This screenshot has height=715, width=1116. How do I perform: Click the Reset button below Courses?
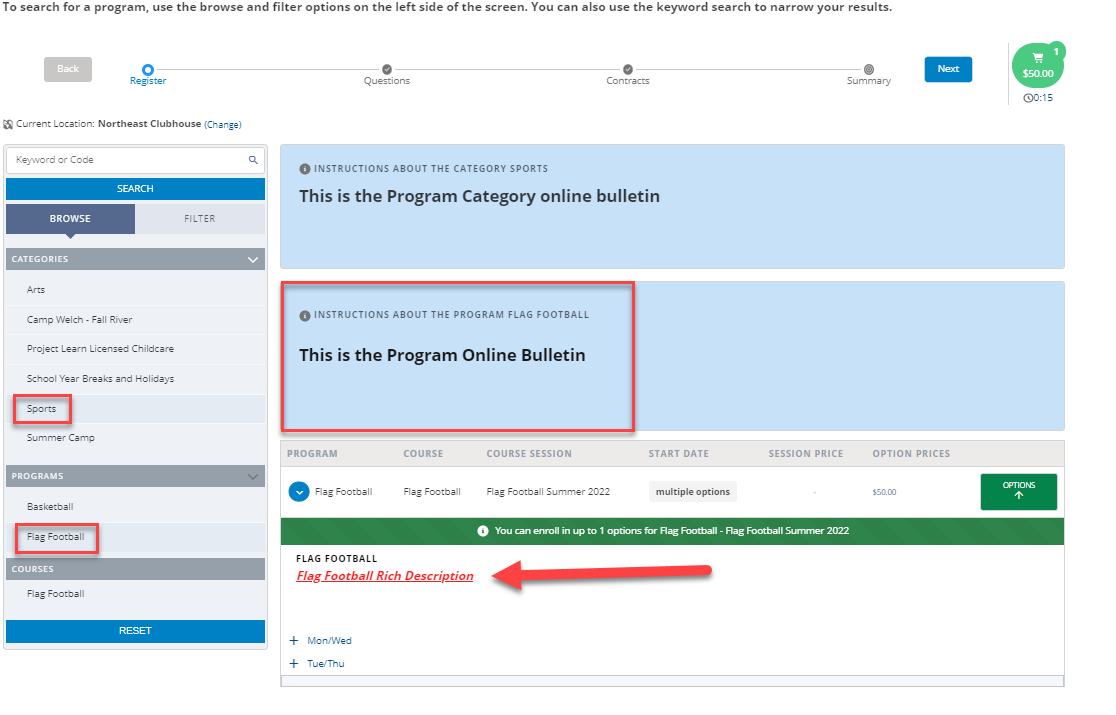tap(135, 630)
